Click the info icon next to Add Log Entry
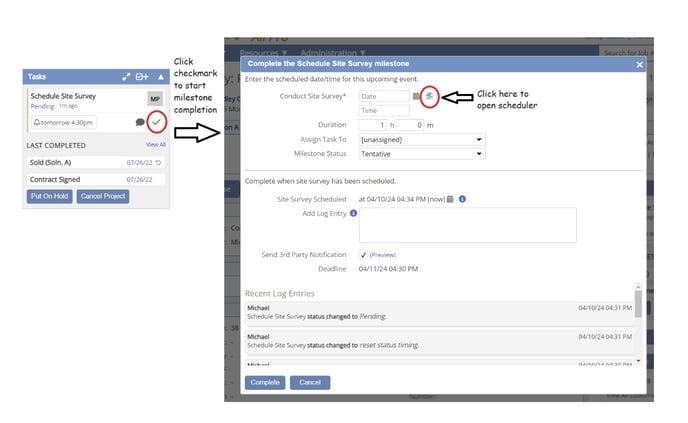 pyautogui.click(x=354, y=213)
